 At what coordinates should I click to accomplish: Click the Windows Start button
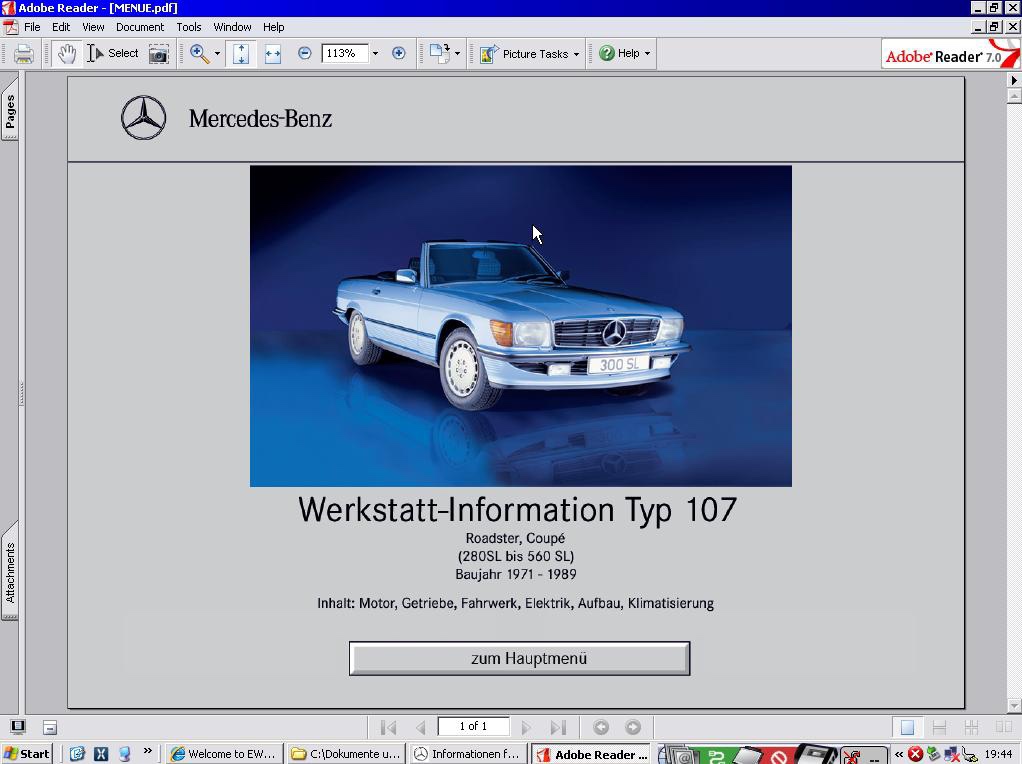(27, 754)
